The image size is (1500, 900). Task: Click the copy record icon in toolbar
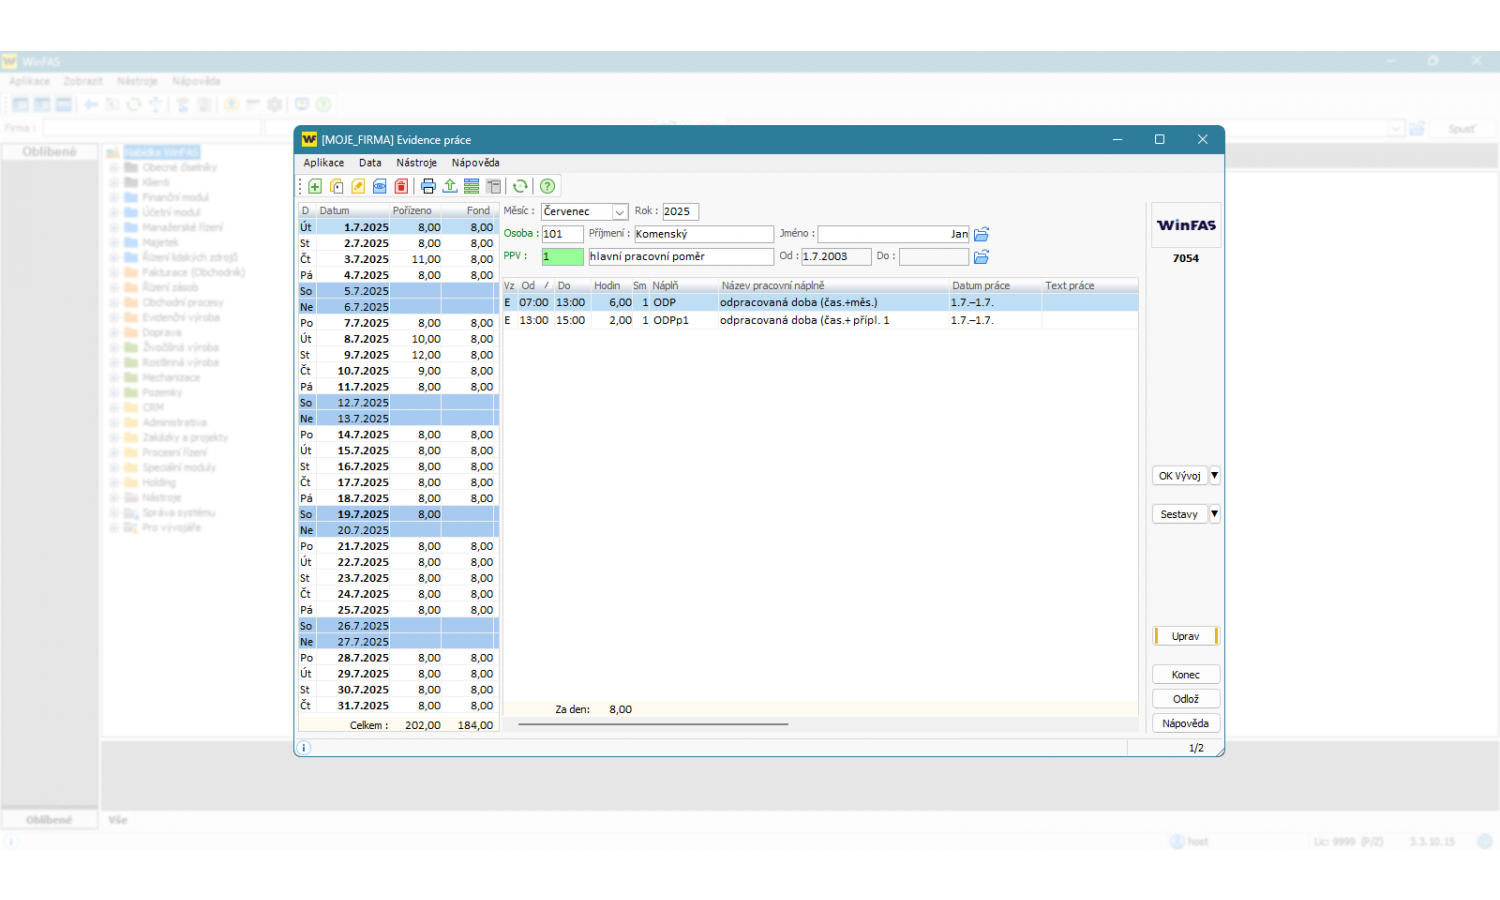click(x=337, y=186)
